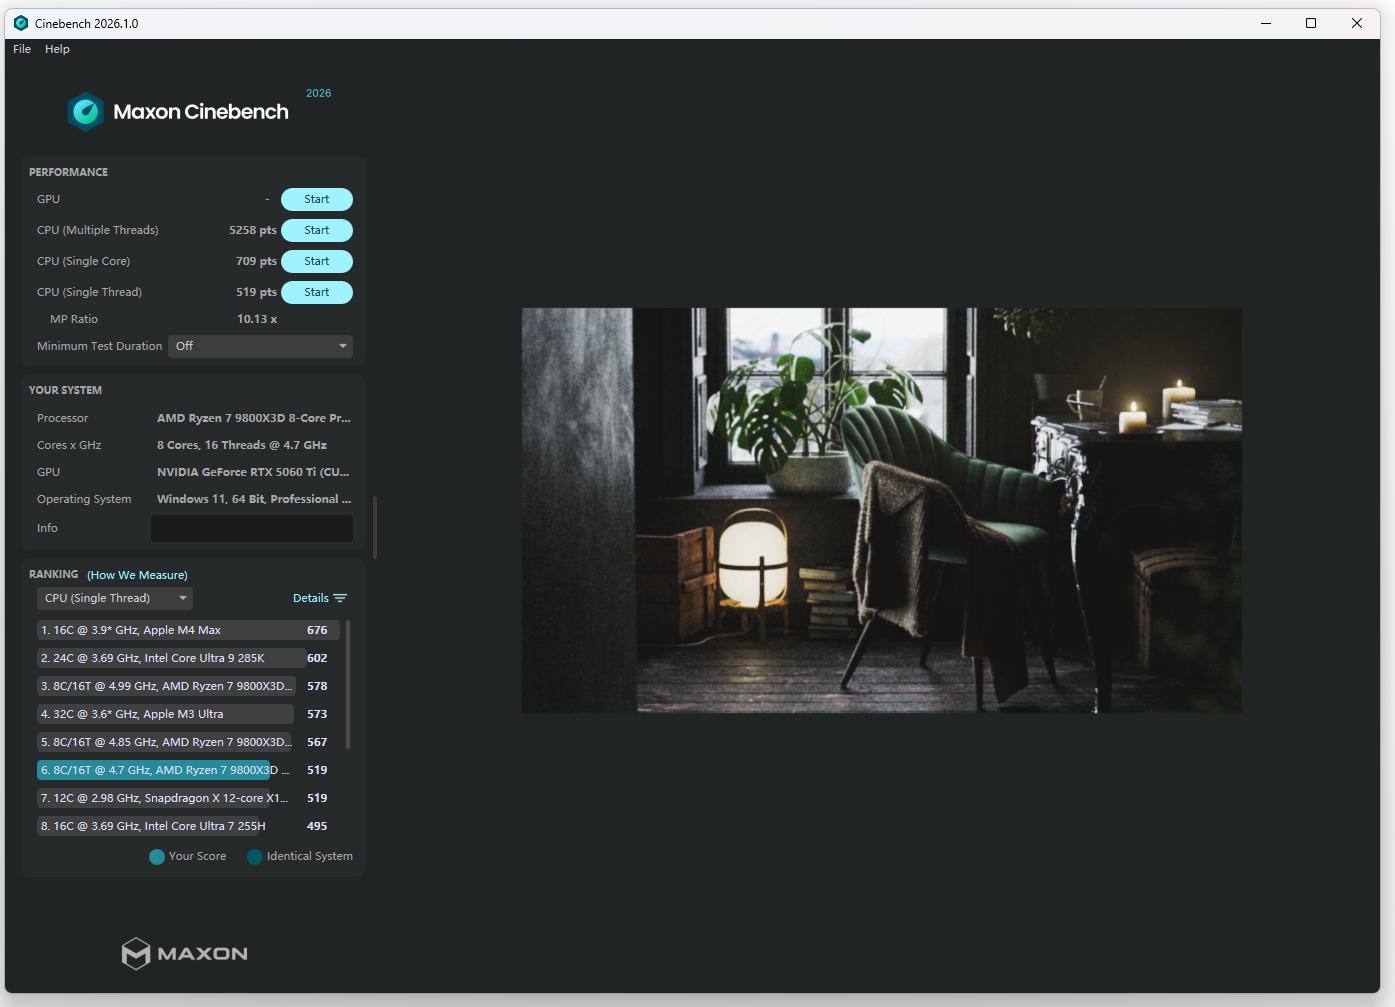The height and width of the screenshot is (1007, 1395).
Task: Select ranking row Apple M3 Ultra
Action: (x=188, y=714)
